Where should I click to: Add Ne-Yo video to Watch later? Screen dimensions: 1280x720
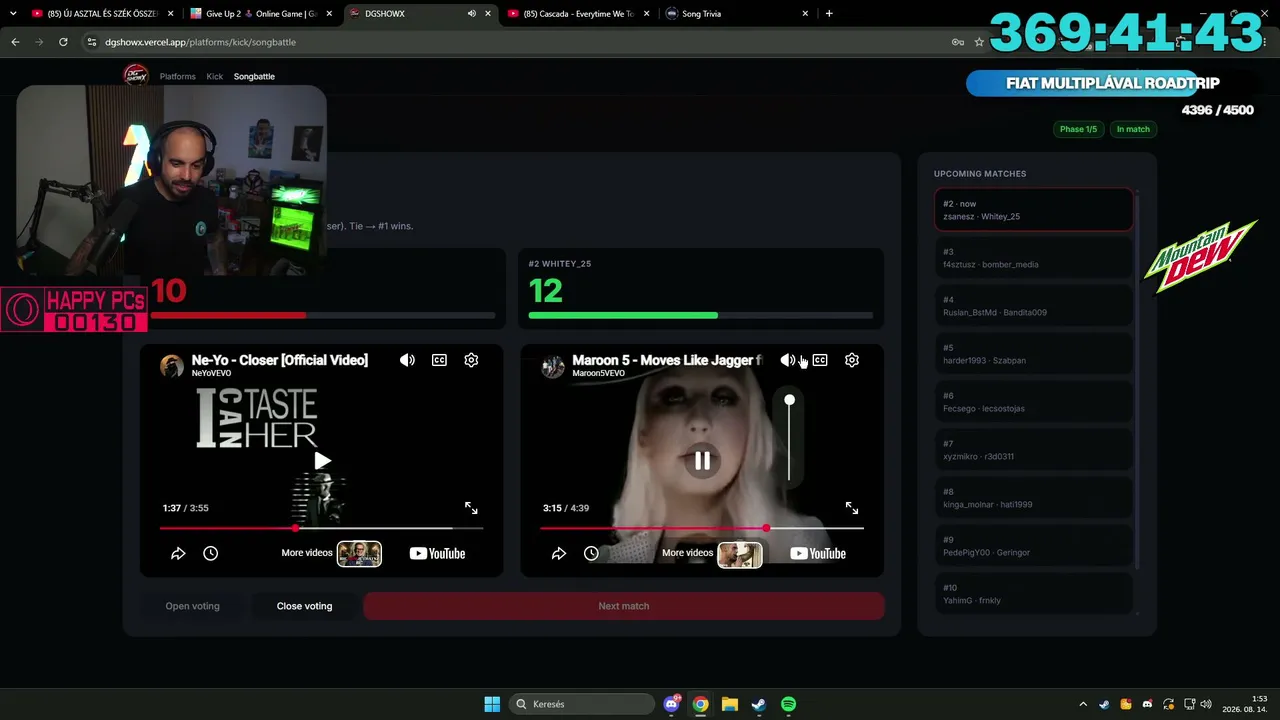pos(210,553)
